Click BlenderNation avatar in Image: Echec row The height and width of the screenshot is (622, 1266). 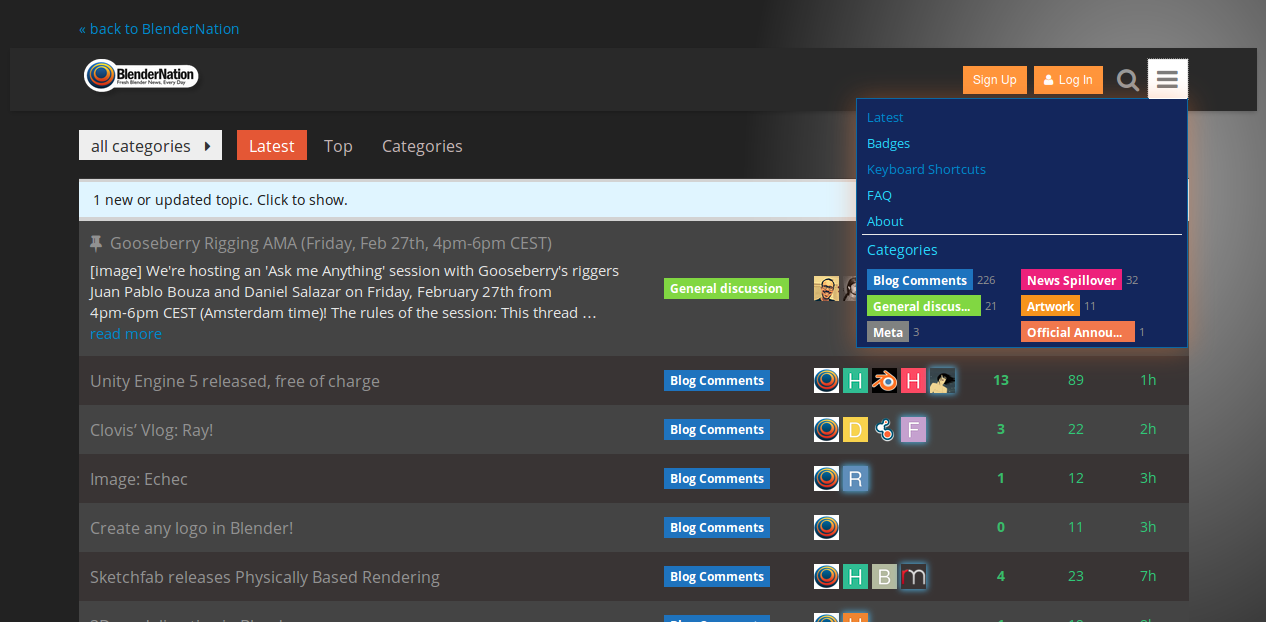point(826,478)
